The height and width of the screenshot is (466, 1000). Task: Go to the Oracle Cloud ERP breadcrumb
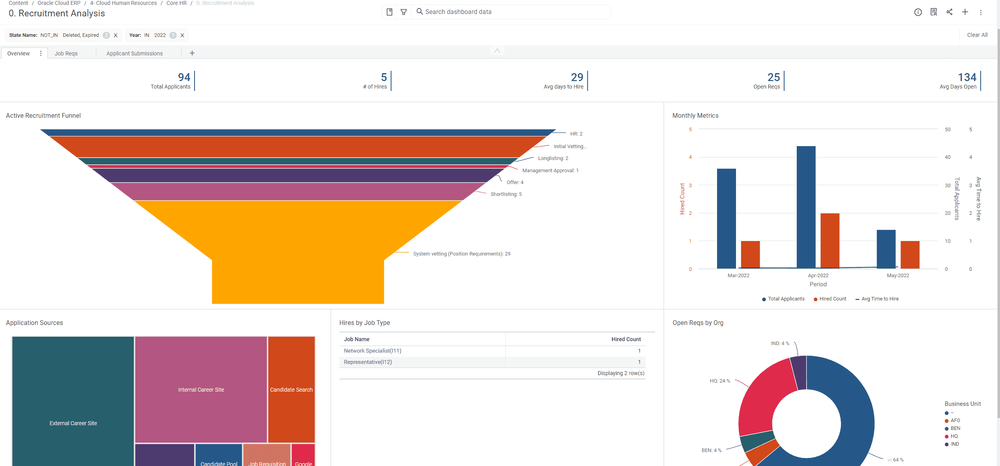coord(58,3)
